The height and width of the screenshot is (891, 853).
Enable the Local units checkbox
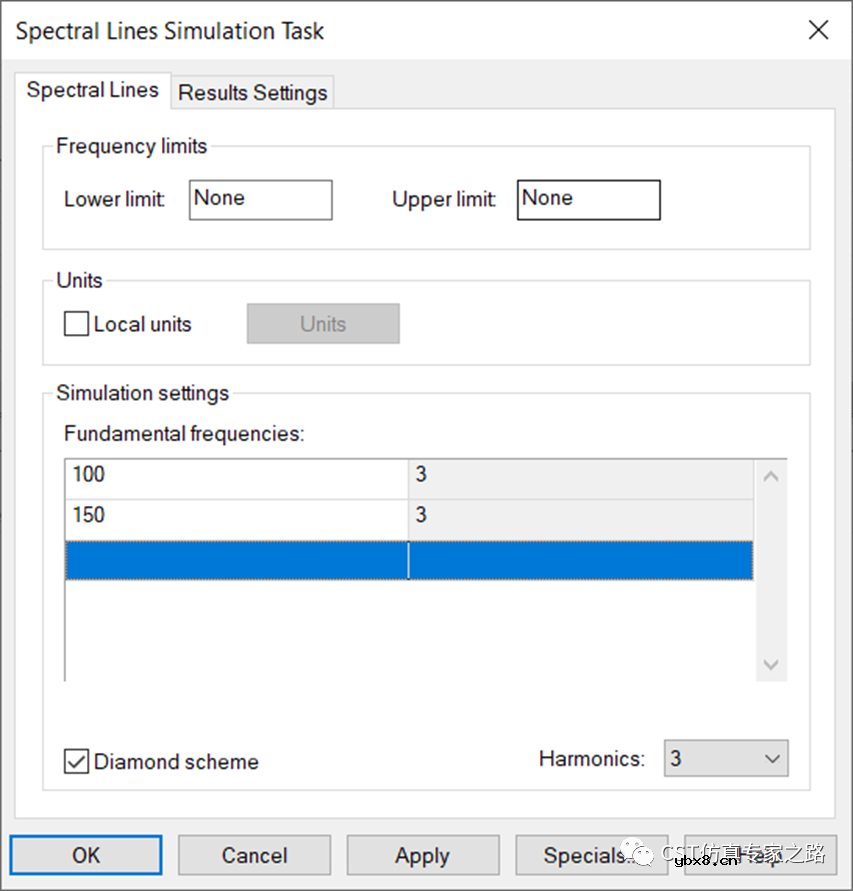[x=76, y=324]
